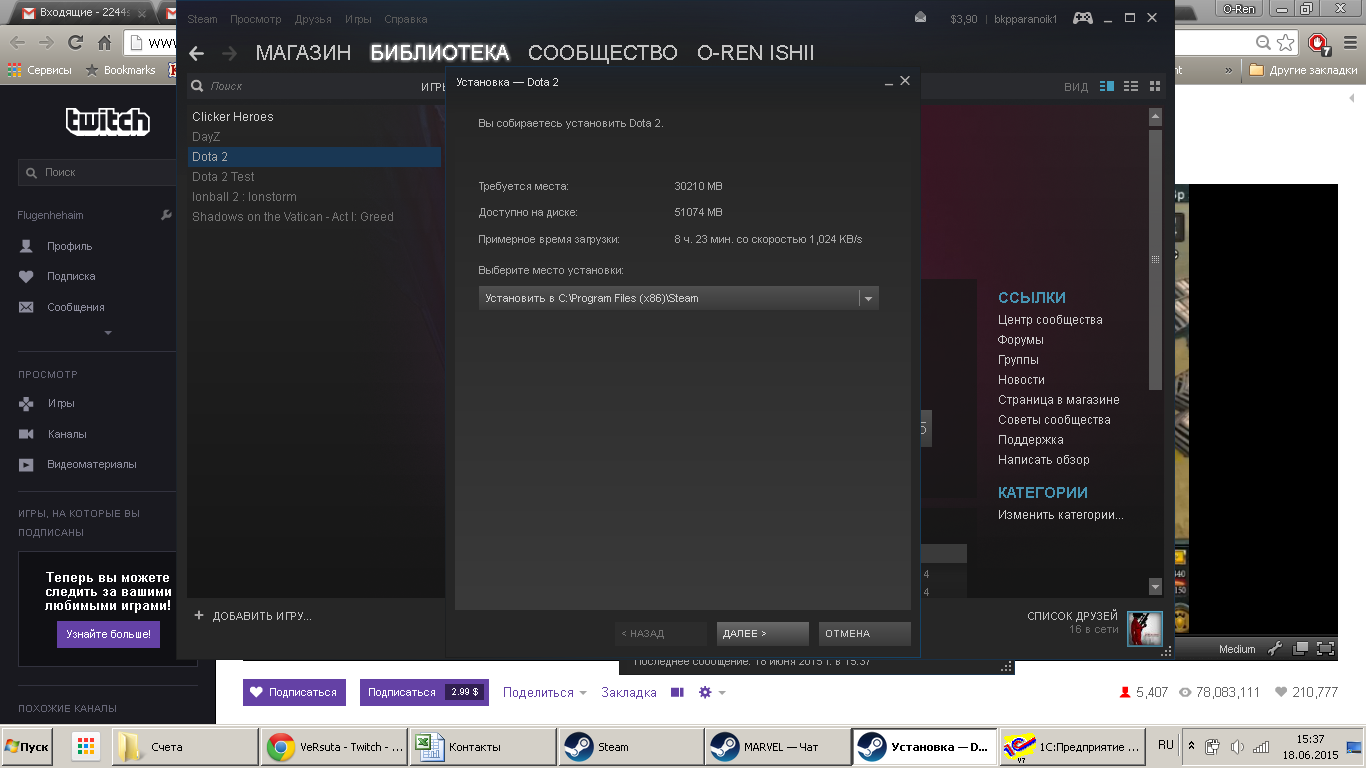1366x768 pixels.
Task: Open AdBlock extension icon in Chrome
Action: (1319, 43)
